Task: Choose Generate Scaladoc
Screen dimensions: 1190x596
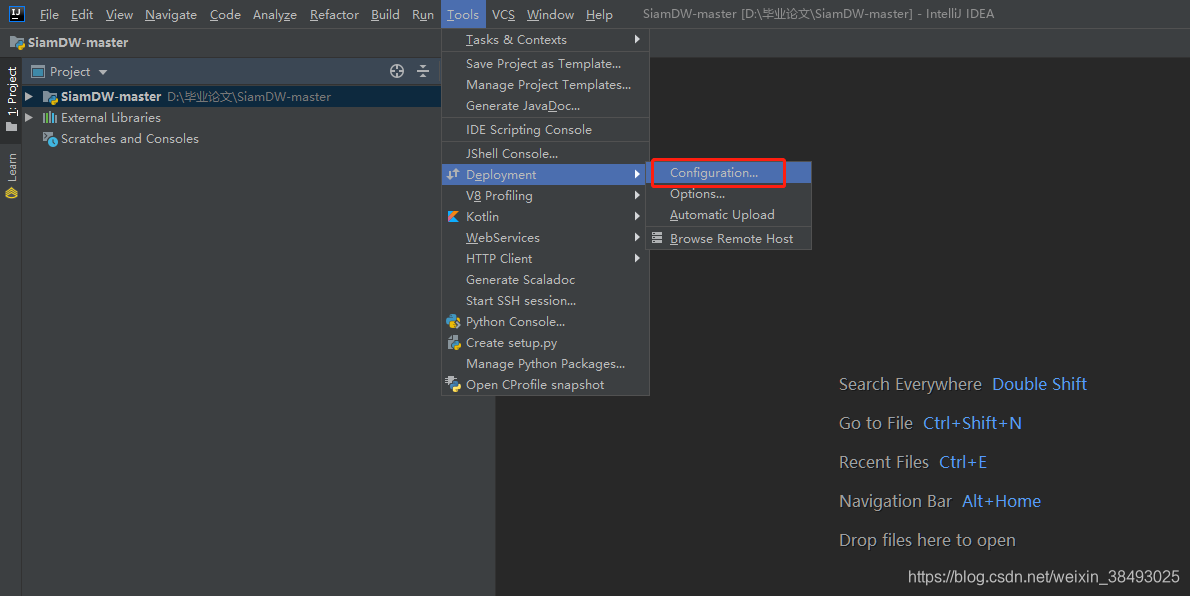Action: point(545,279)
